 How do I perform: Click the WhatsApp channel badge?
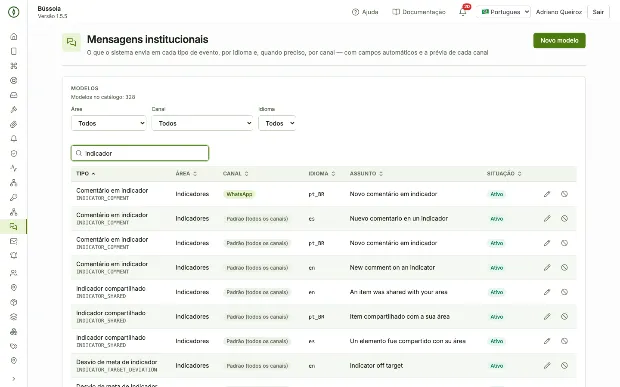click(x=239, y=194)
